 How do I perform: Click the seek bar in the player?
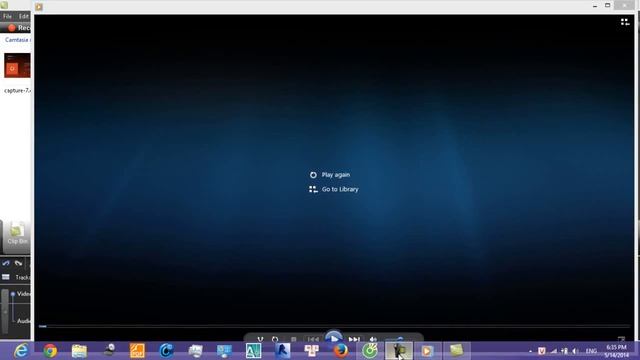(334, 326)
